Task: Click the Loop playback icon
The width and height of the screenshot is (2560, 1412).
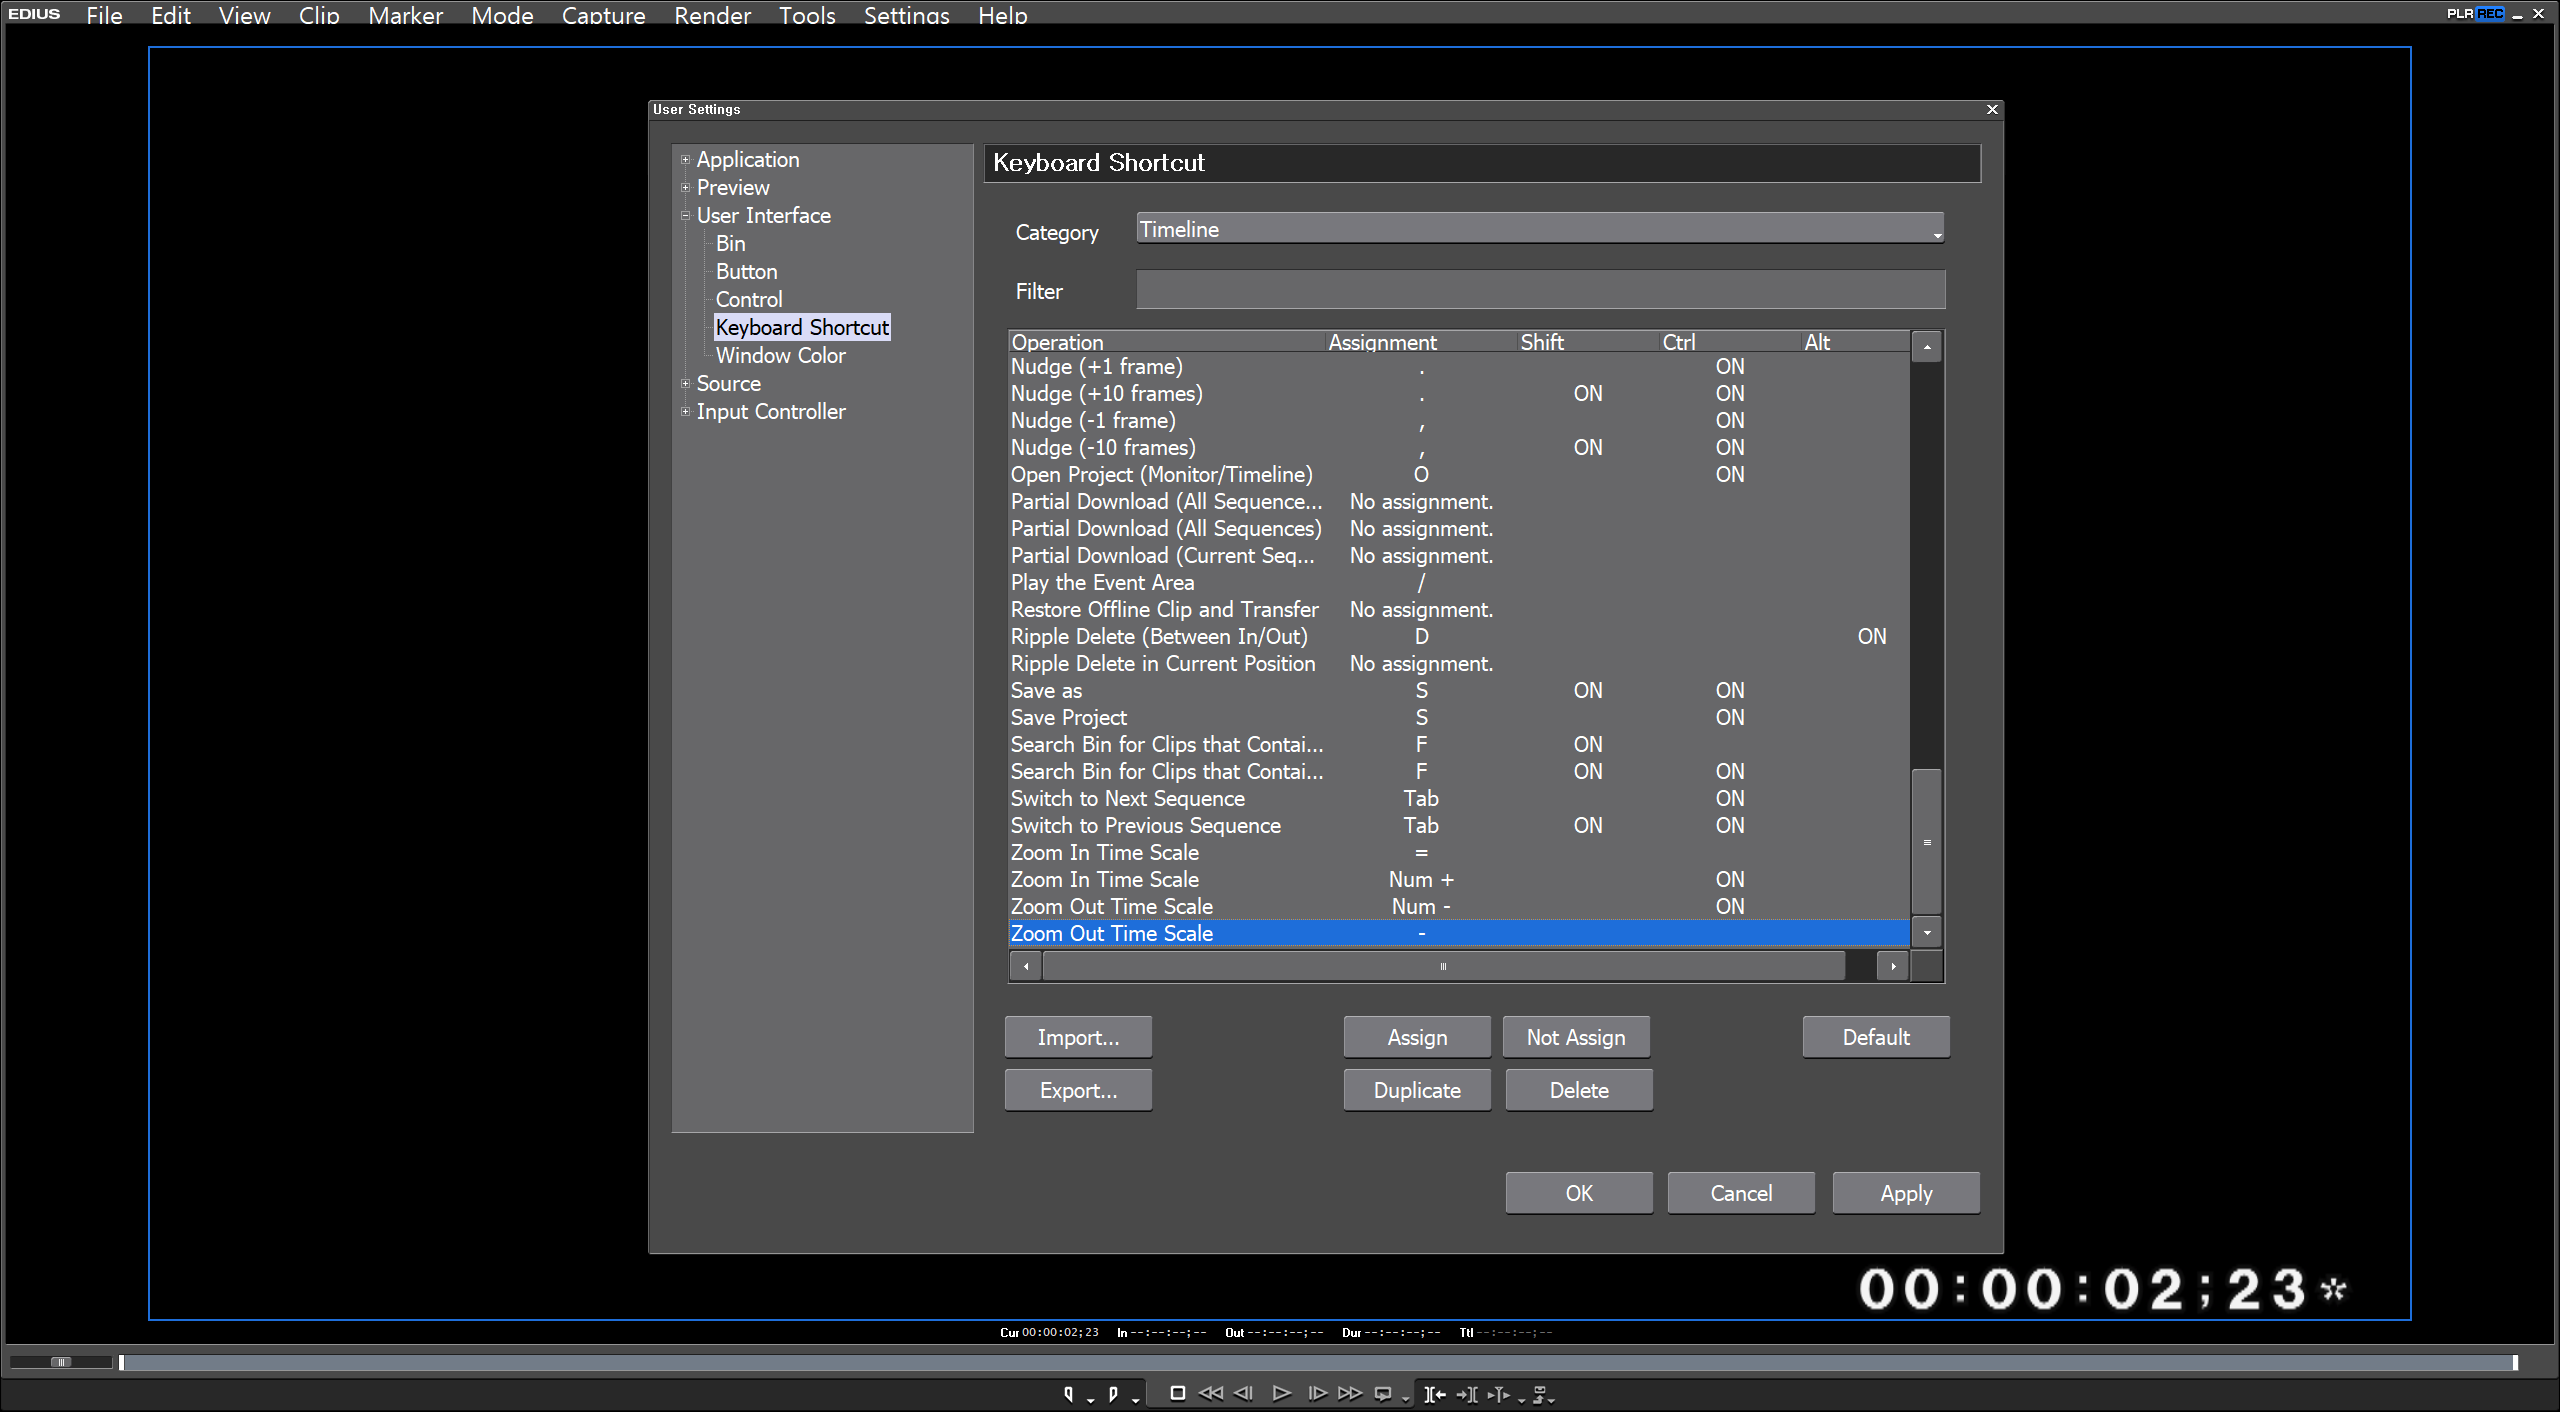Action: [1383, 1394]
